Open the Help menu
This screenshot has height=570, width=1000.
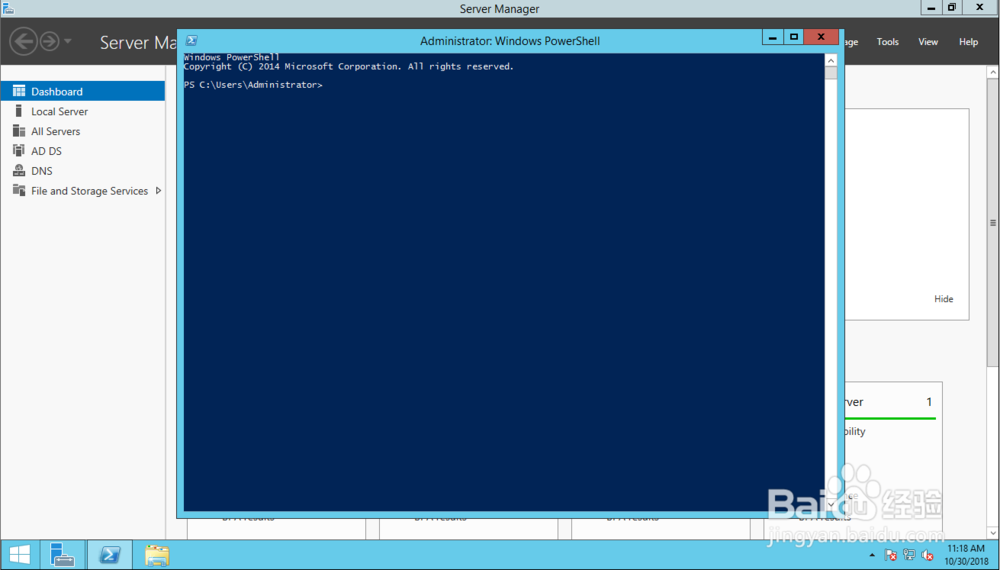968,42
